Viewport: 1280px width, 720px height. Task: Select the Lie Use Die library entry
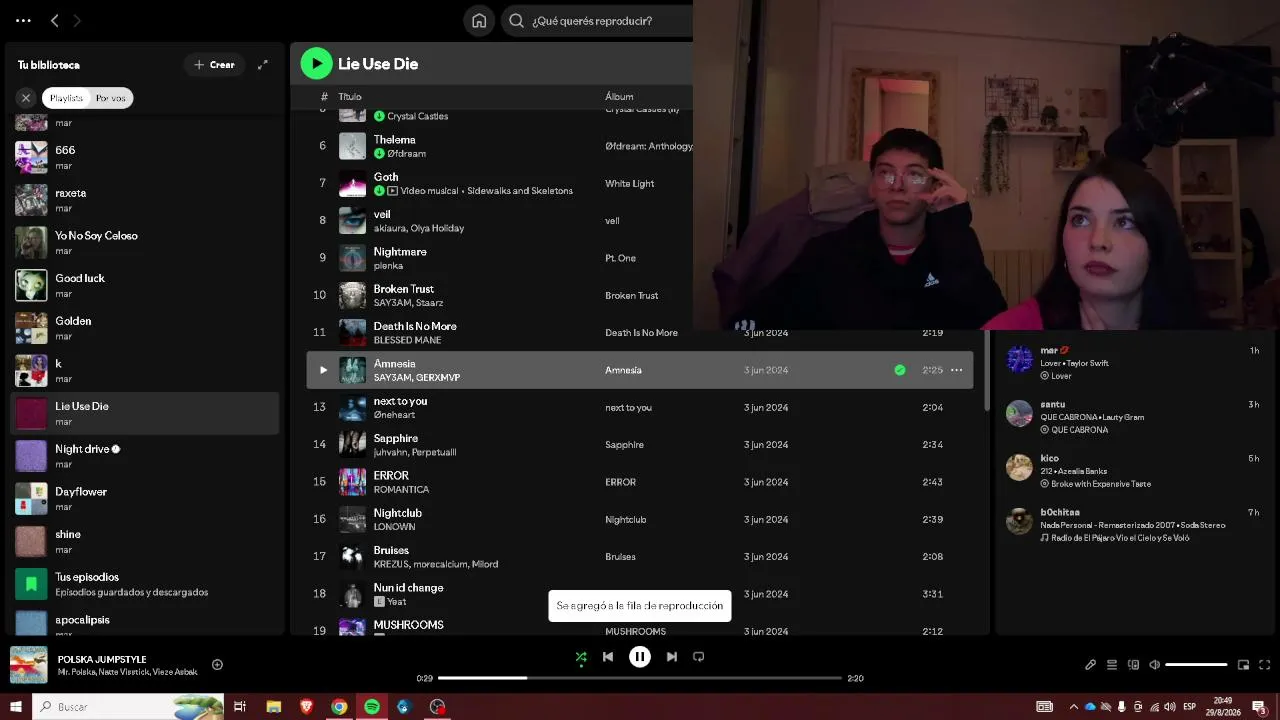click(145, 413)
